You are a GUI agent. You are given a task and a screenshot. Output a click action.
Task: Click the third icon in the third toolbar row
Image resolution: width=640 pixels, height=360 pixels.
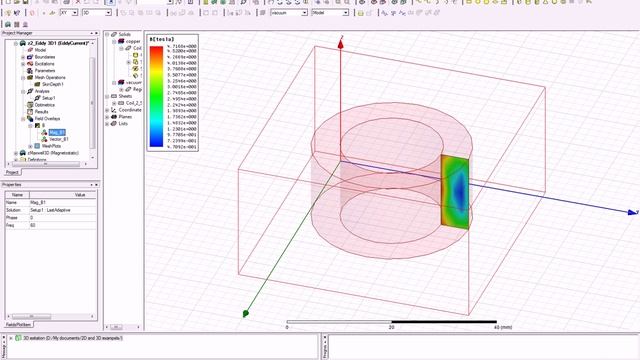[x=25, y=24]
